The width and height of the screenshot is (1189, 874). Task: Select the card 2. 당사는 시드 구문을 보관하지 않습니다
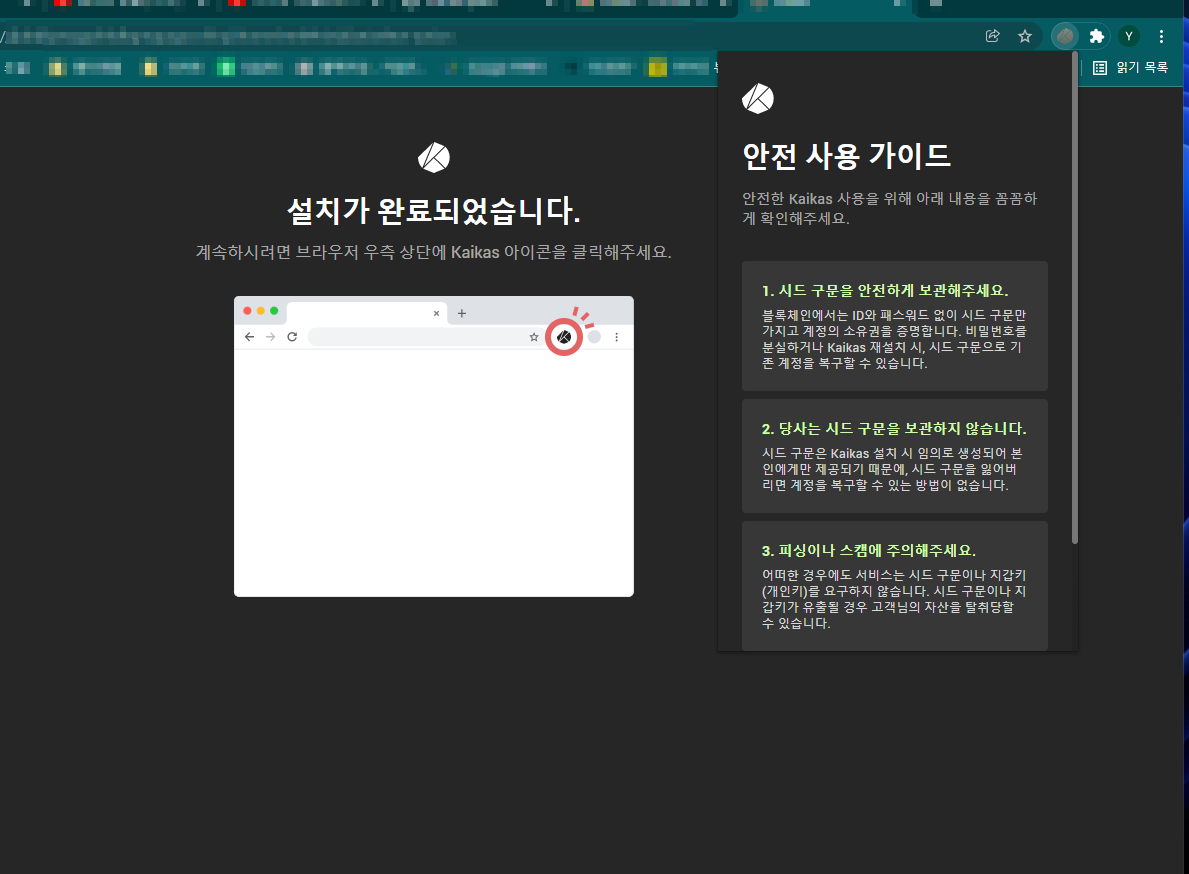[x=895, y=456]
